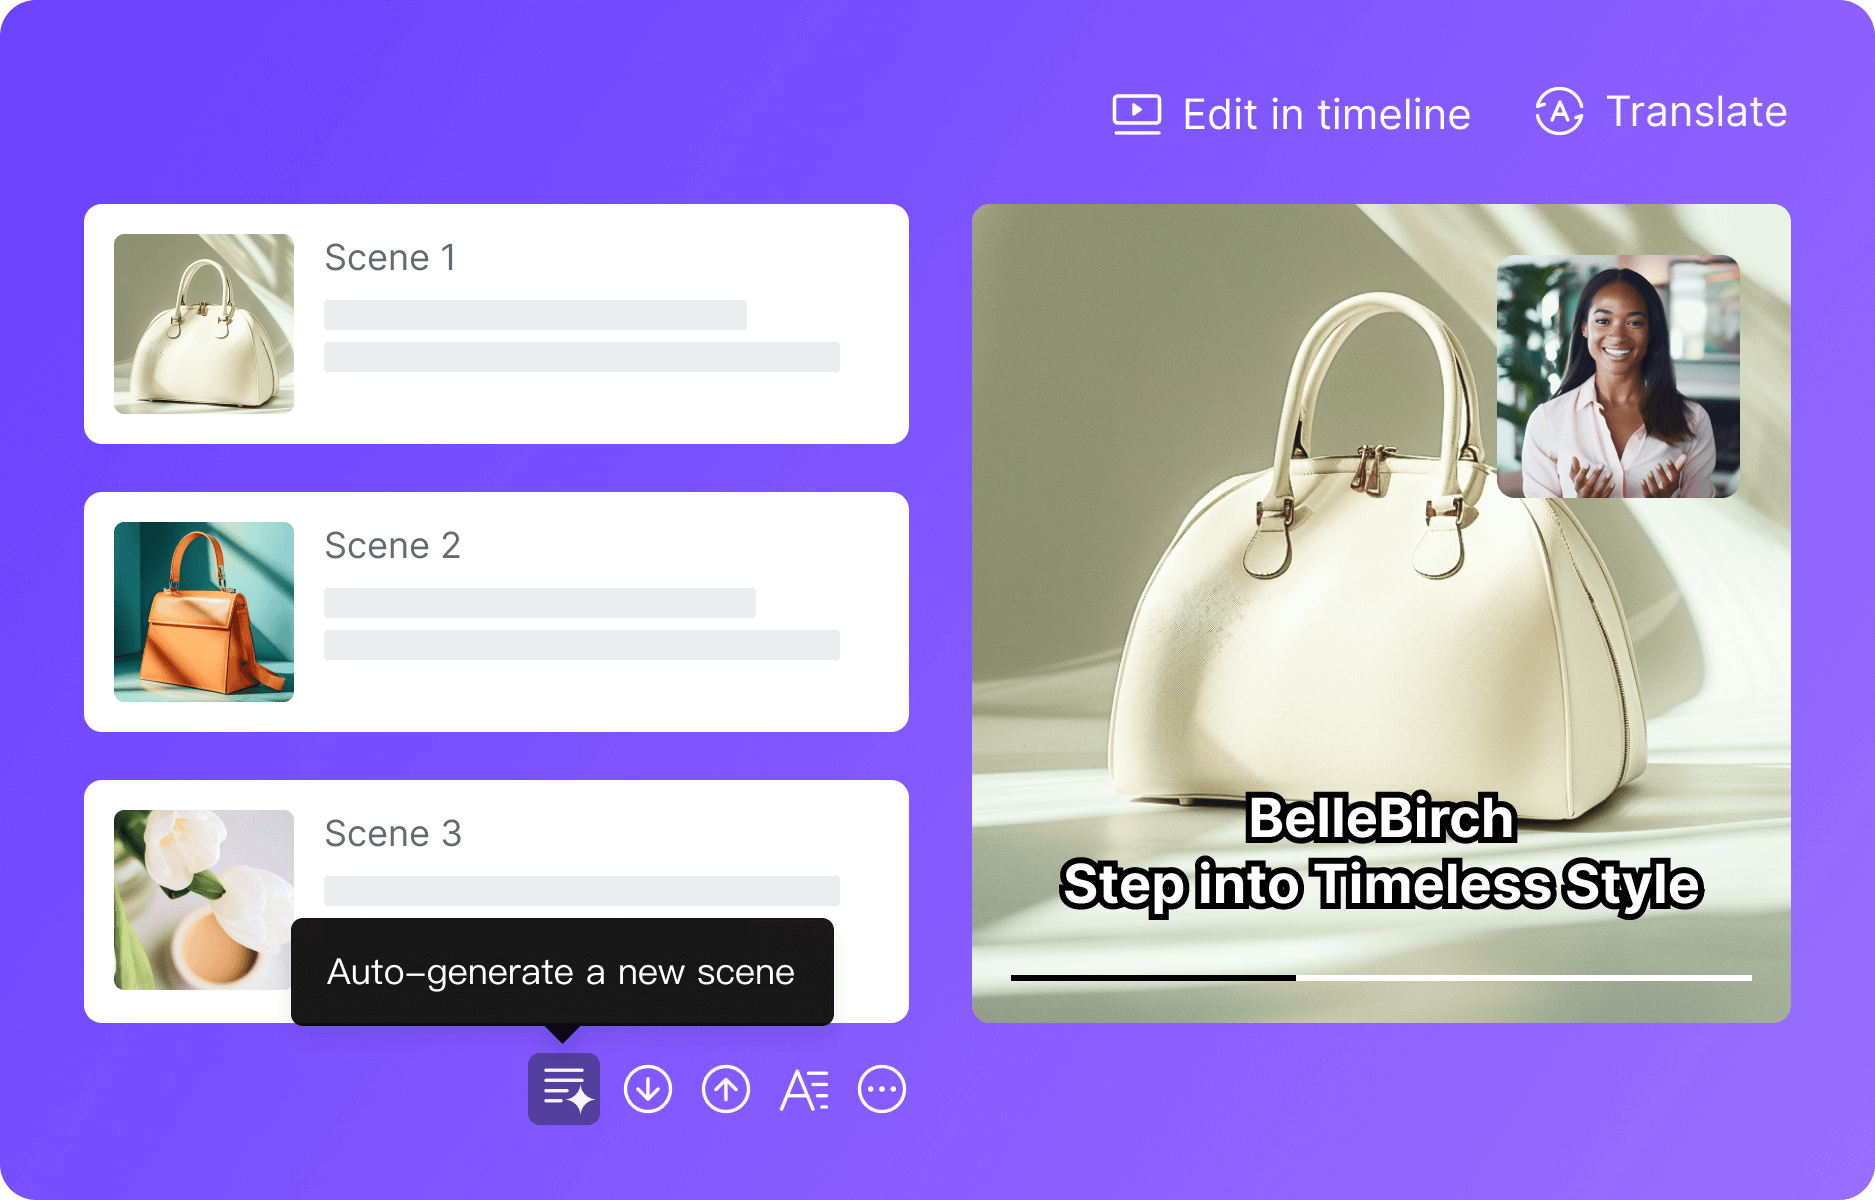Image resolution: width=1875 pixels, height=1200 pixels.
Task: Select the presenter avatar overlay in preview
Action: pyautogui.click(x=1617, y=377)
